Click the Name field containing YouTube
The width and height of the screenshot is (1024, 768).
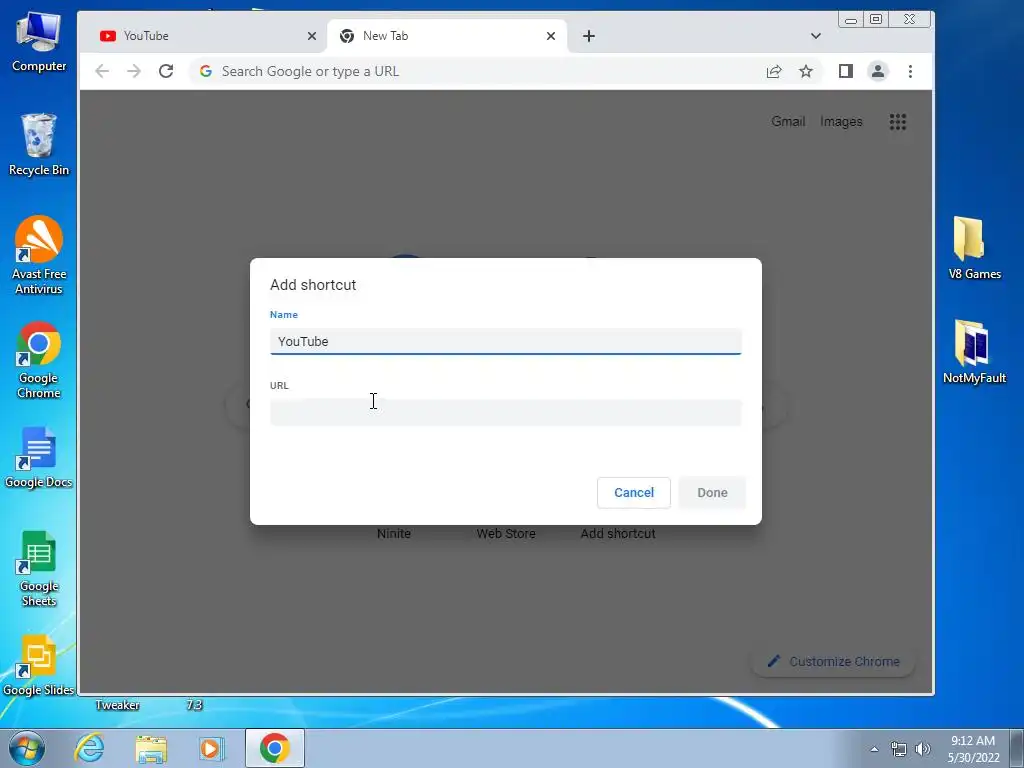click(x=505, y=341)
